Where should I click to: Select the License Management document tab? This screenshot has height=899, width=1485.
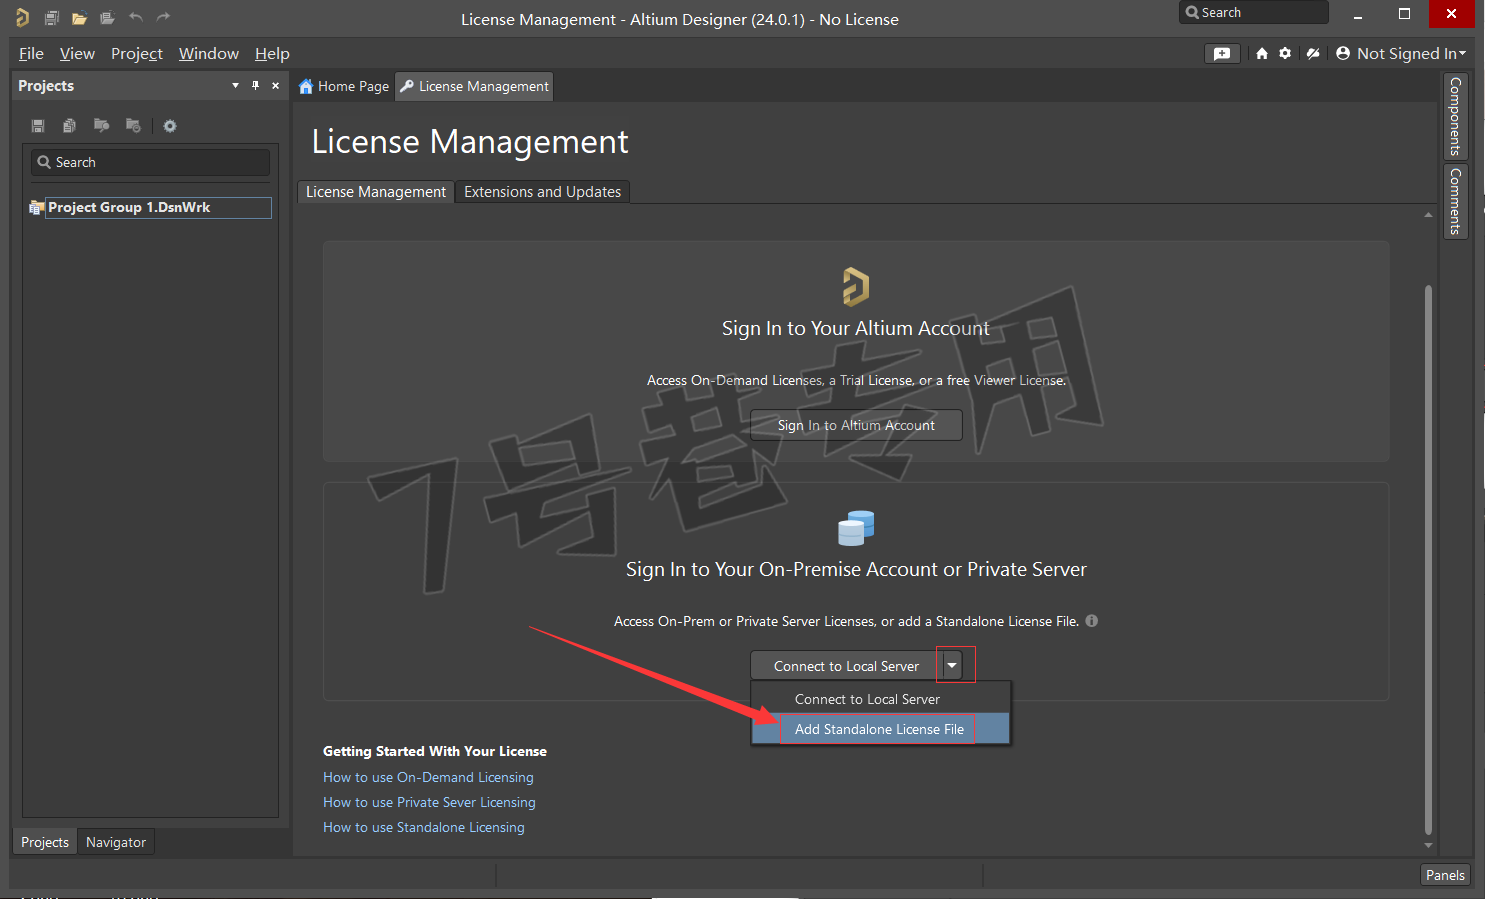click(x=474, y=87)
